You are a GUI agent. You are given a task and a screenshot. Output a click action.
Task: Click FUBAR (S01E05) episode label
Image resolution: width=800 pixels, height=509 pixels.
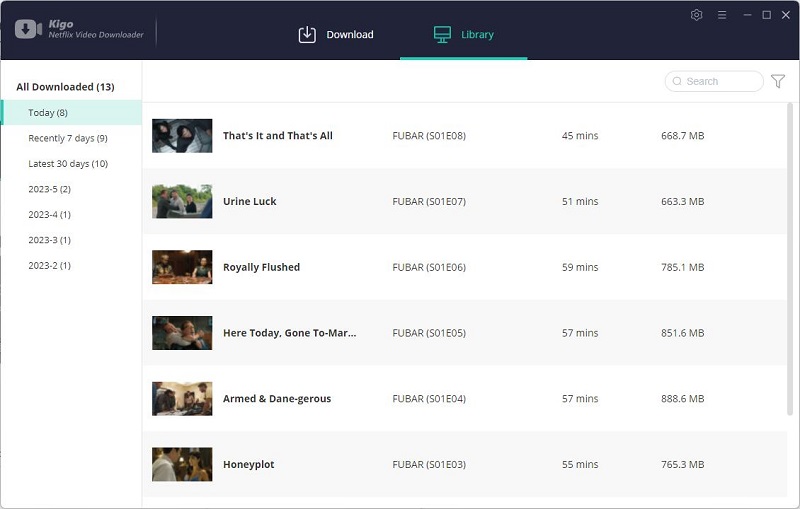click(429, 333)
